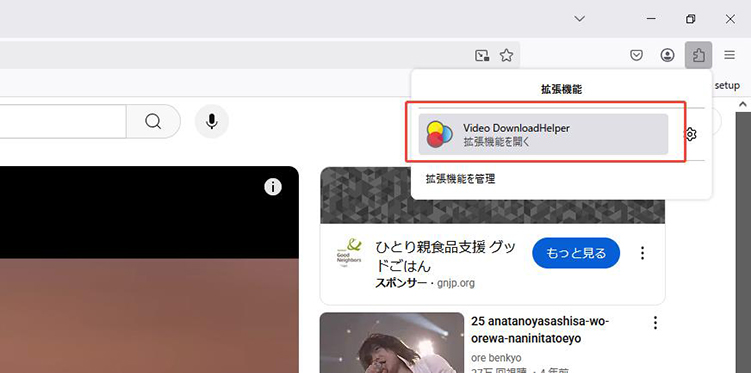Toggle picture-in-picture icon in address bar
Viewport: 751px width, 373px height.
pos(482,56)
